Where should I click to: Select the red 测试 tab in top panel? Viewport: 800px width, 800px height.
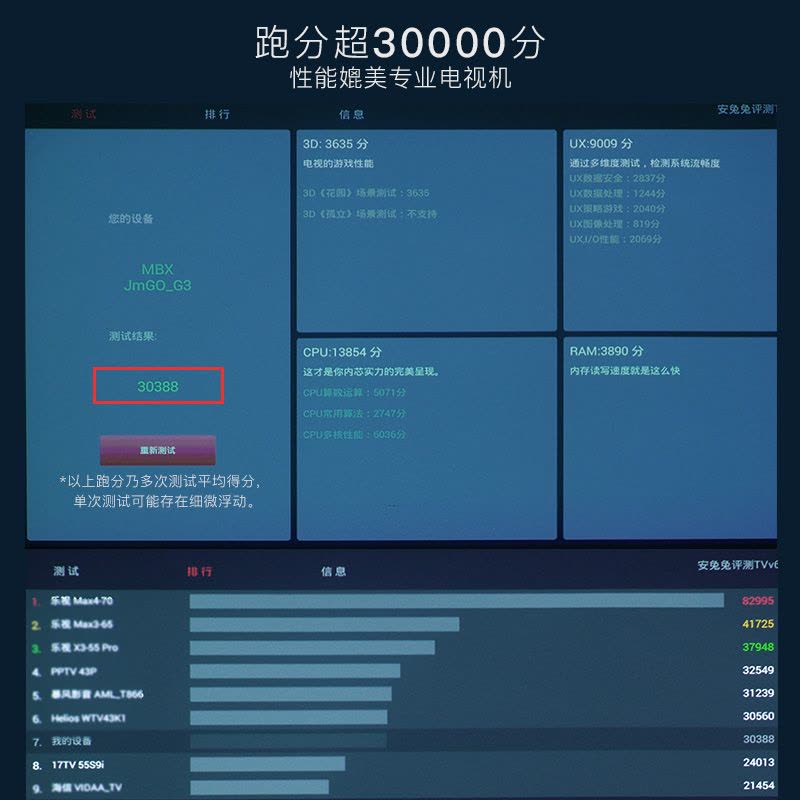pos(84,115)
